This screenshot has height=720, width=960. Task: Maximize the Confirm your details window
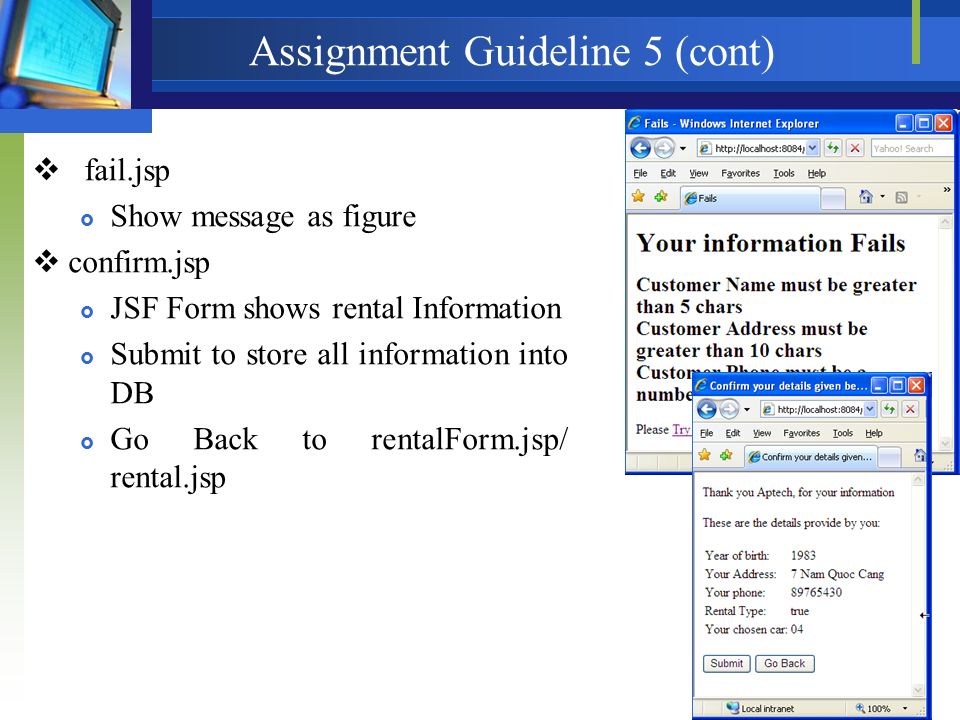point(898,385)
